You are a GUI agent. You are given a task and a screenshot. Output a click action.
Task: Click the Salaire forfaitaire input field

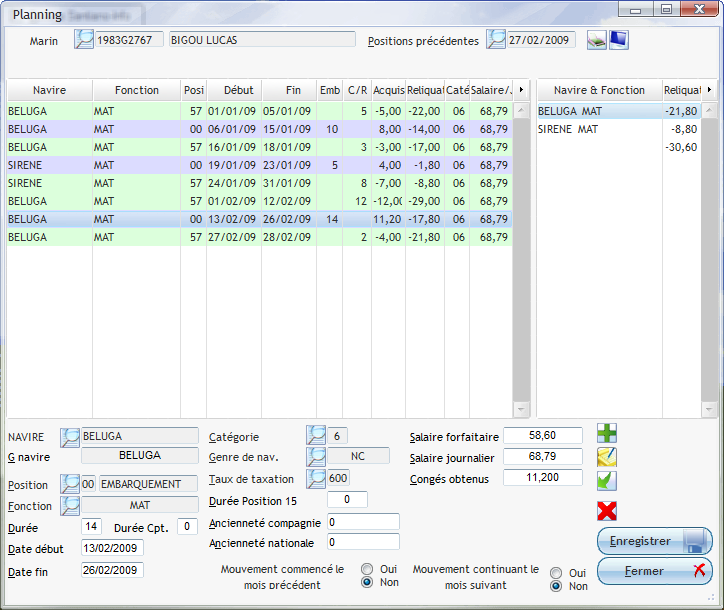click(x=543, y=435)
